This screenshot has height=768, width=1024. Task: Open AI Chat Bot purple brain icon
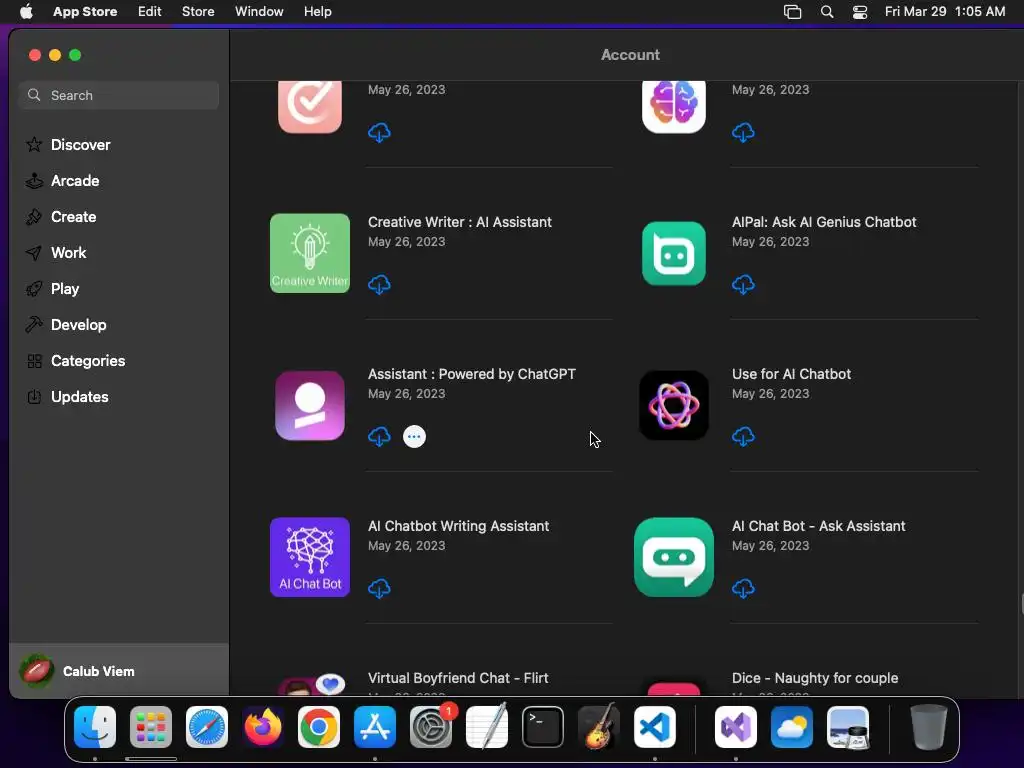(x=310, y=557)
